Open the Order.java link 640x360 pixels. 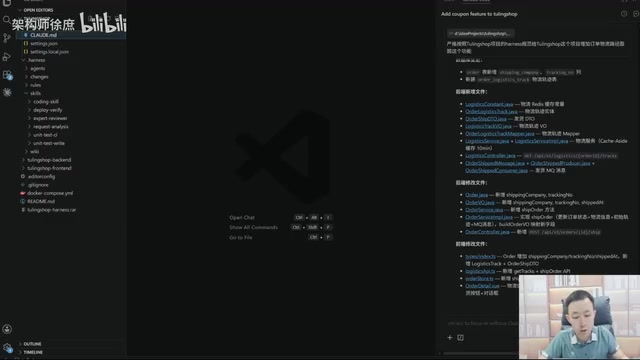coord(476,195)
